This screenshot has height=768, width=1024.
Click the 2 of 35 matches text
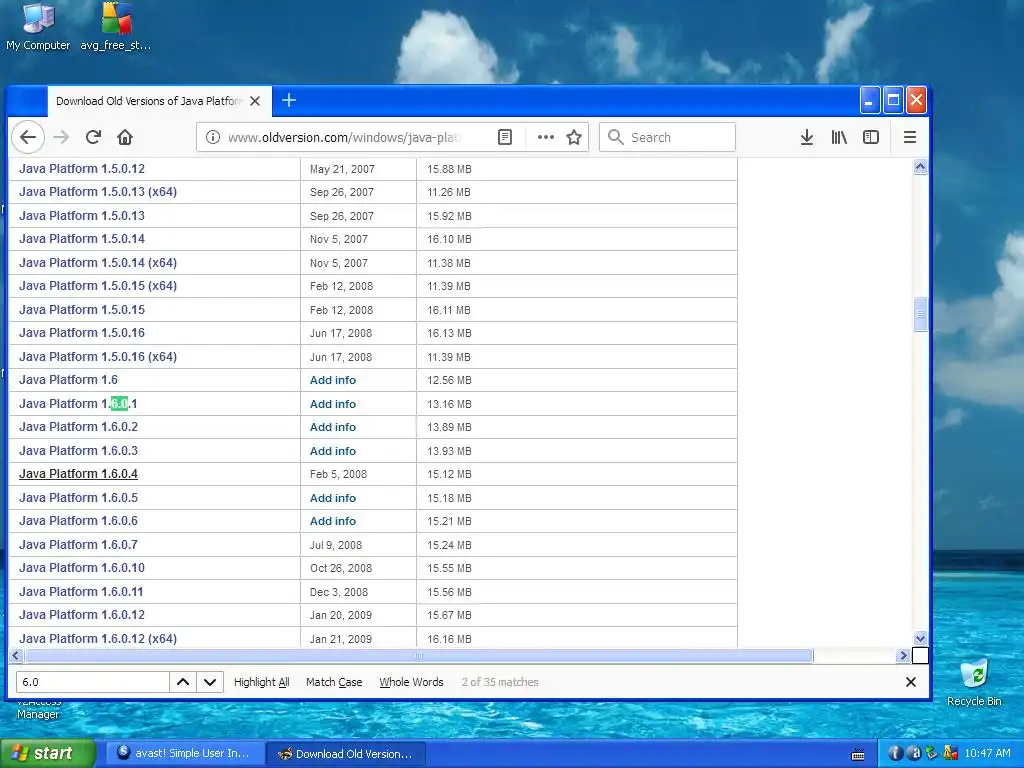500,682
